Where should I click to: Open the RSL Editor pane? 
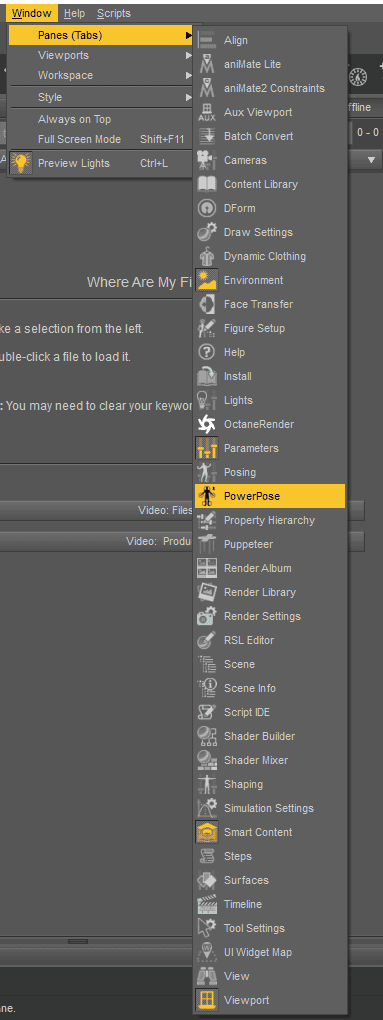pos(270,640)
